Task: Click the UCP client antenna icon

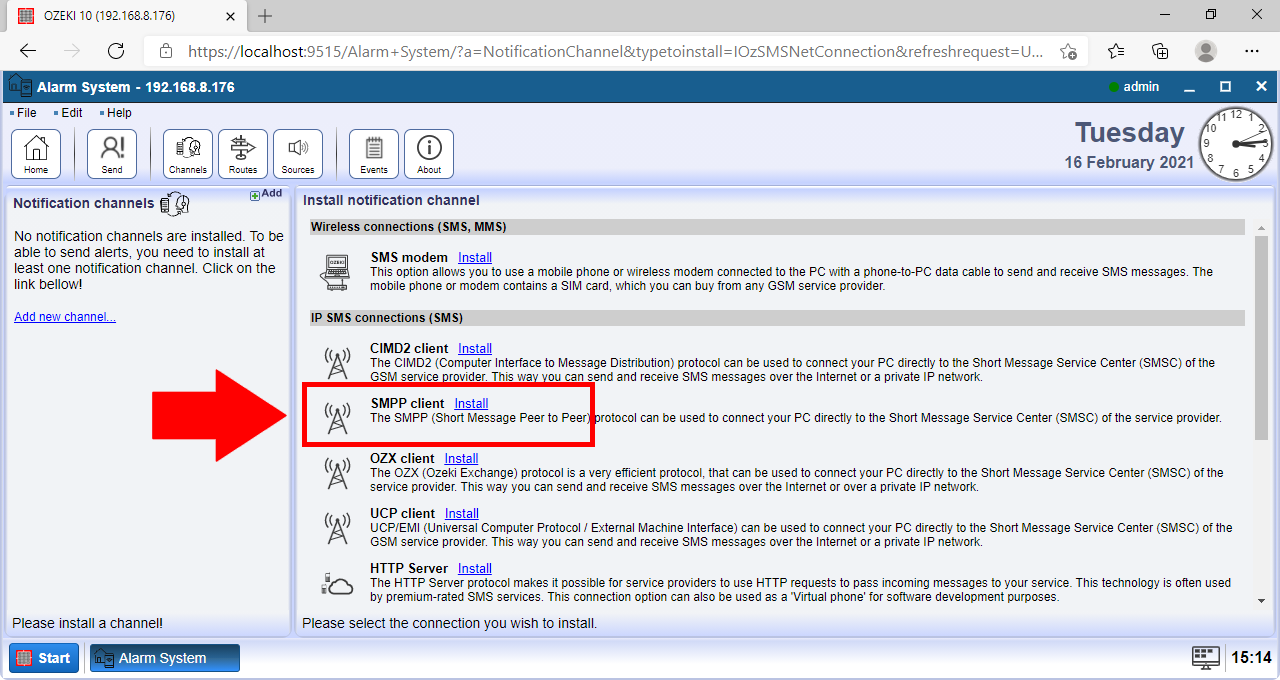Action: 338,527
